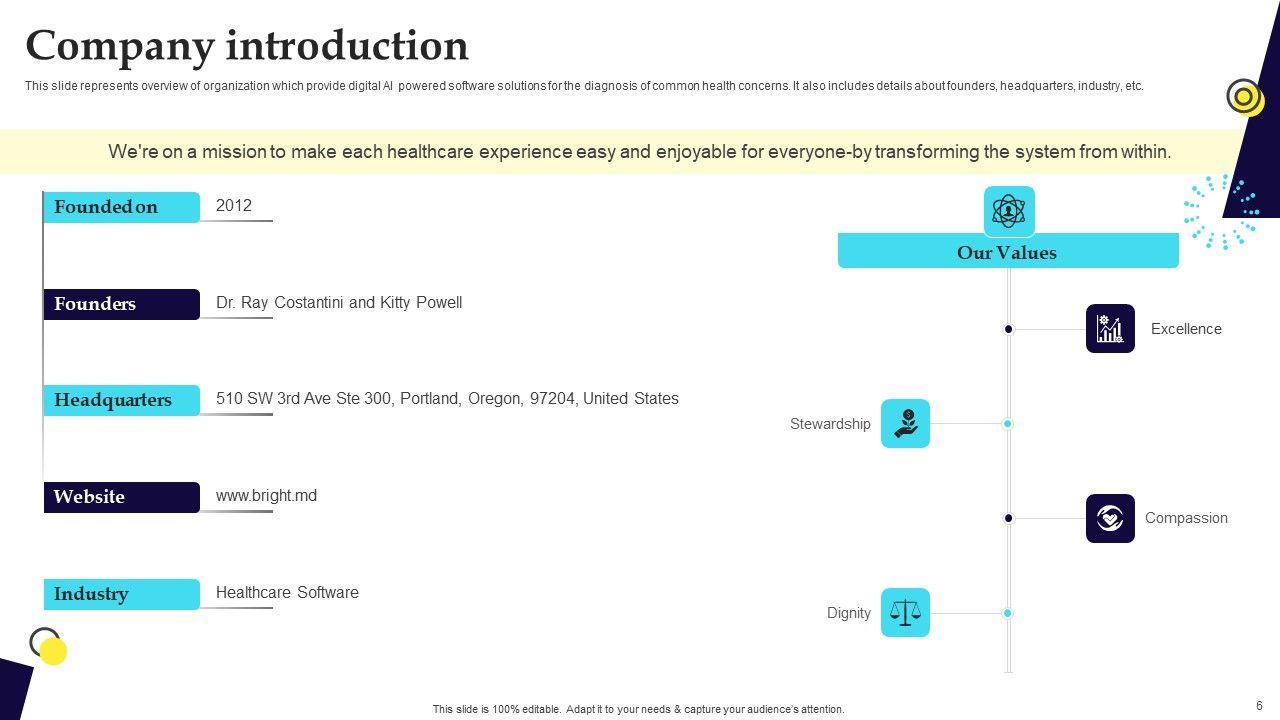Click the Stewardship hand-plant icon

(905, 424)
